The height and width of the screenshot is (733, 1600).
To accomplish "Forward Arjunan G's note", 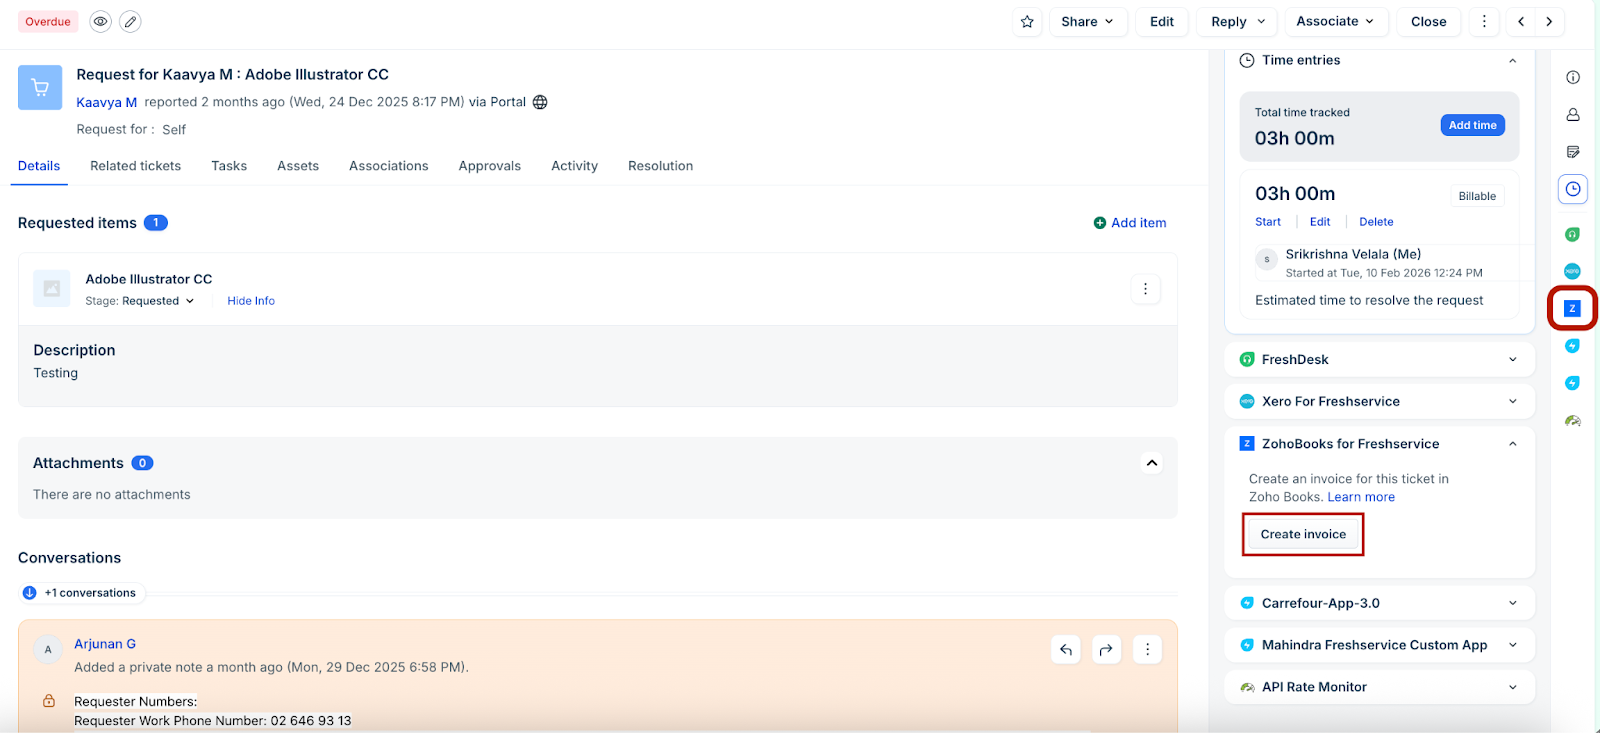I will [x=1106, y=650].
